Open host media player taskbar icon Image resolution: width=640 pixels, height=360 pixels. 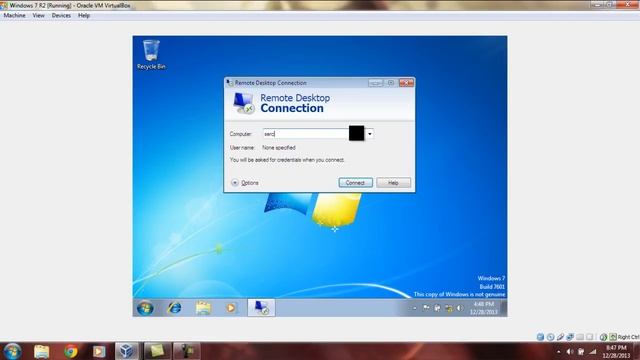(99, 351)
